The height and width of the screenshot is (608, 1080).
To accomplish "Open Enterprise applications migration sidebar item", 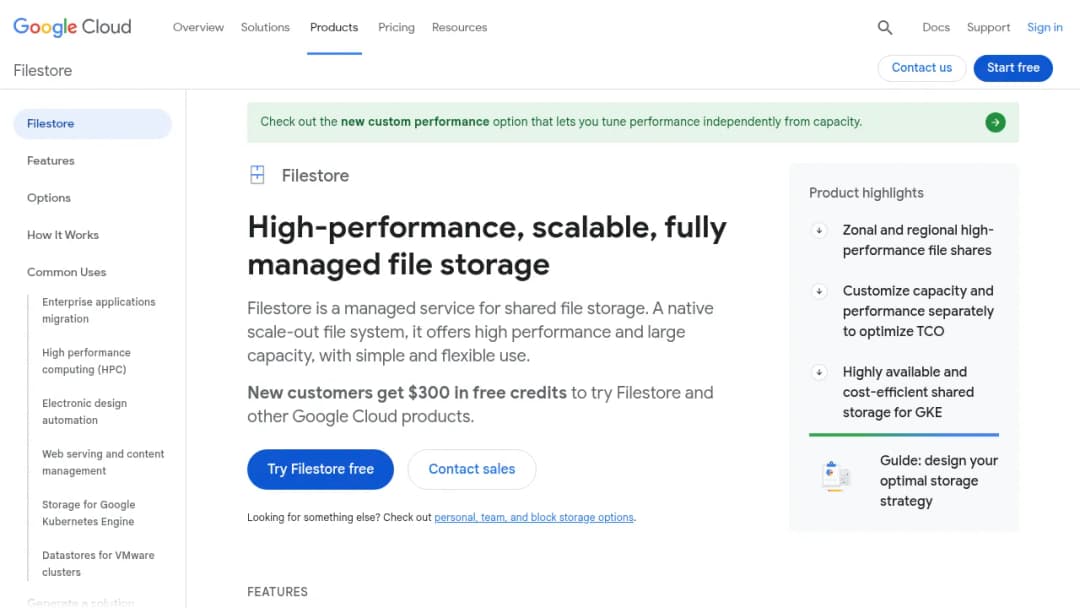I will 98,311.
